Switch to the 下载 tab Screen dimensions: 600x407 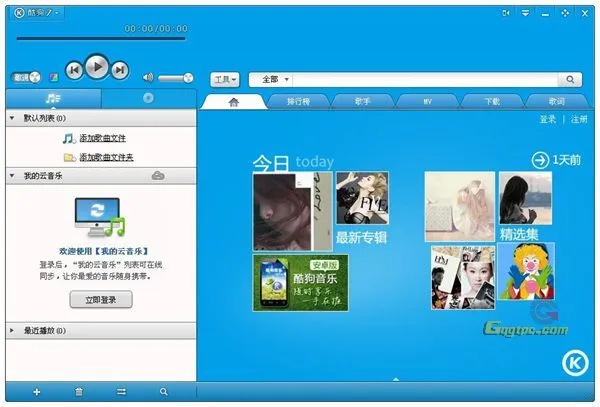[492, 102]
